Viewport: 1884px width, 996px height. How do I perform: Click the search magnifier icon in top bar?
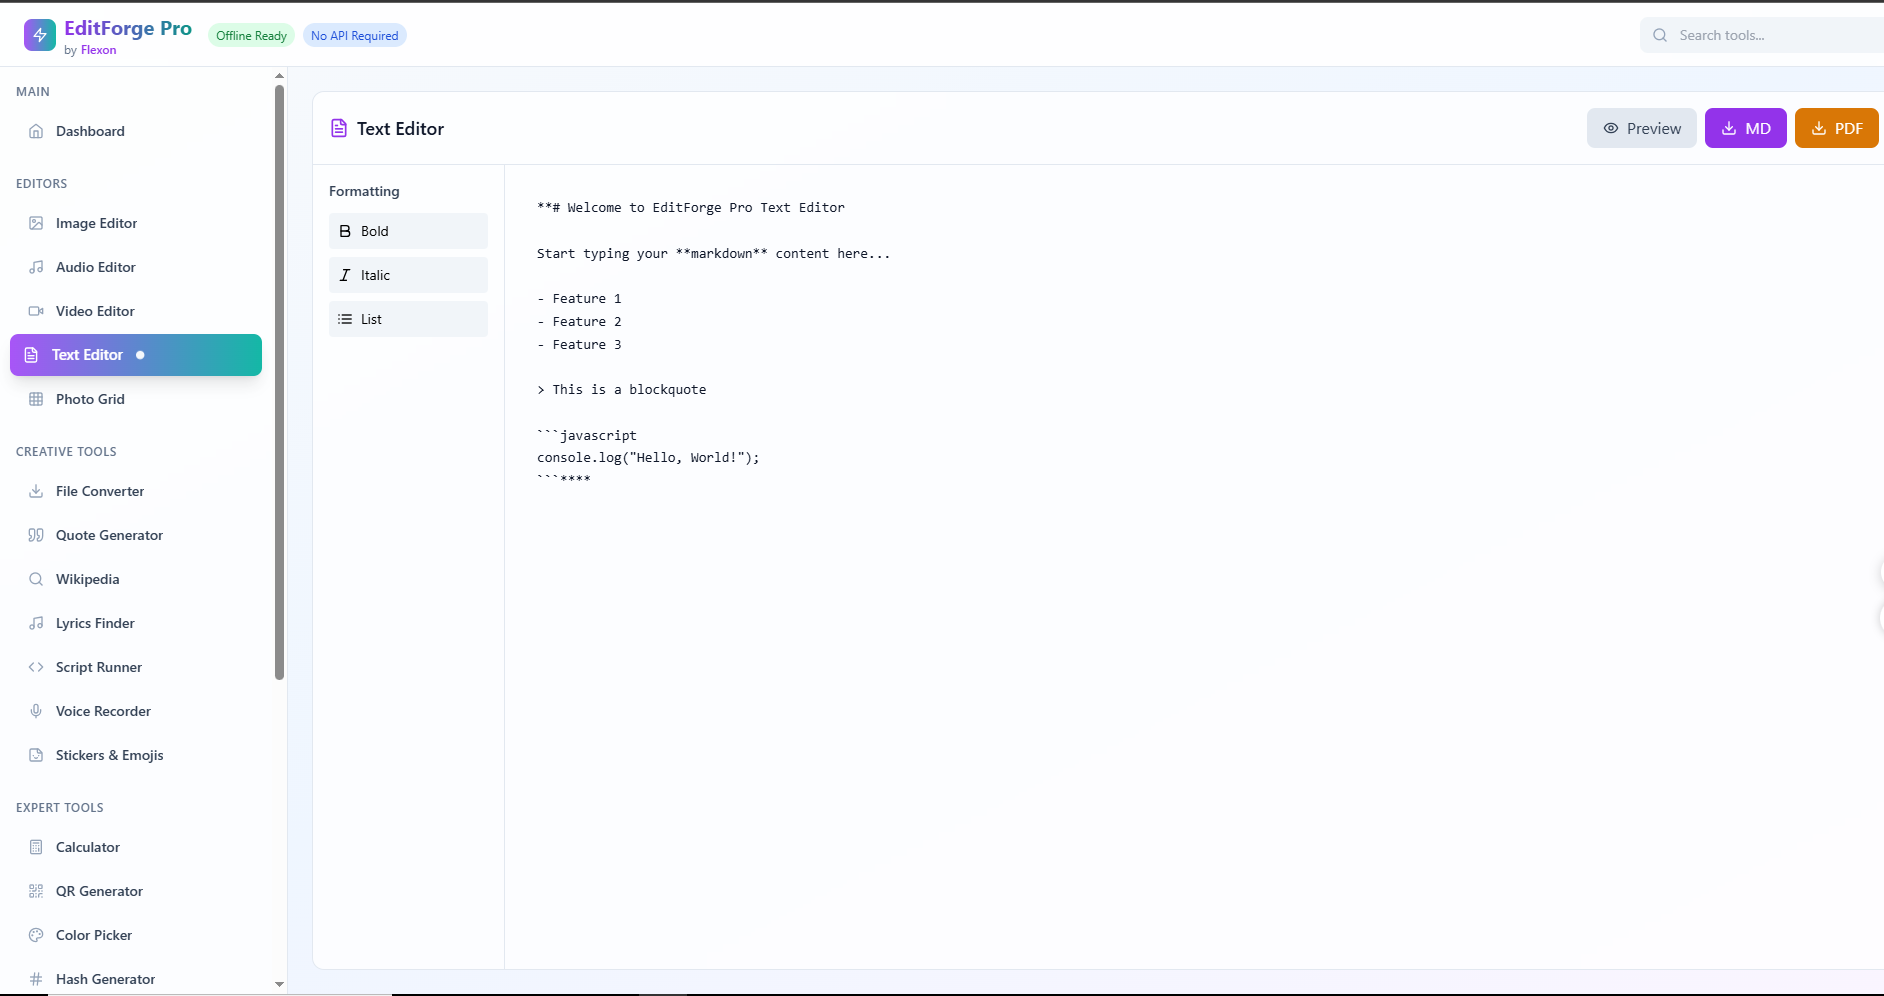tap(1660, 35)
